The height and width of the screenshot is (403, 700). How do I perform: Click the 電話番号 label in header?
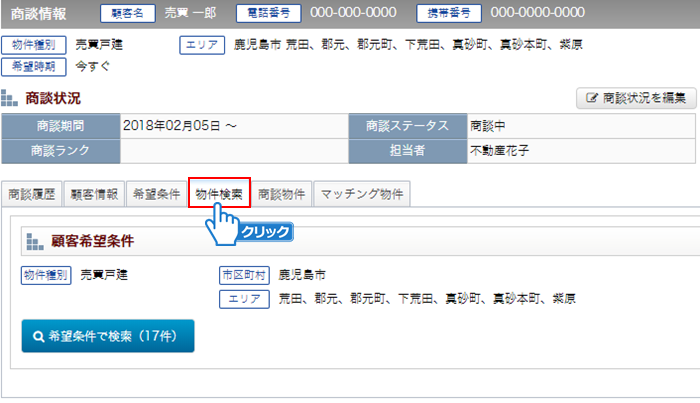coord(268,13)
